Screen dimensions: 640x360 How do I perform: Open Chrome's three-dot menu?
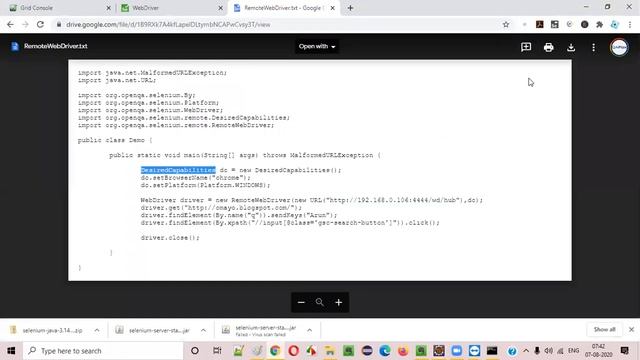pos(630,24)
